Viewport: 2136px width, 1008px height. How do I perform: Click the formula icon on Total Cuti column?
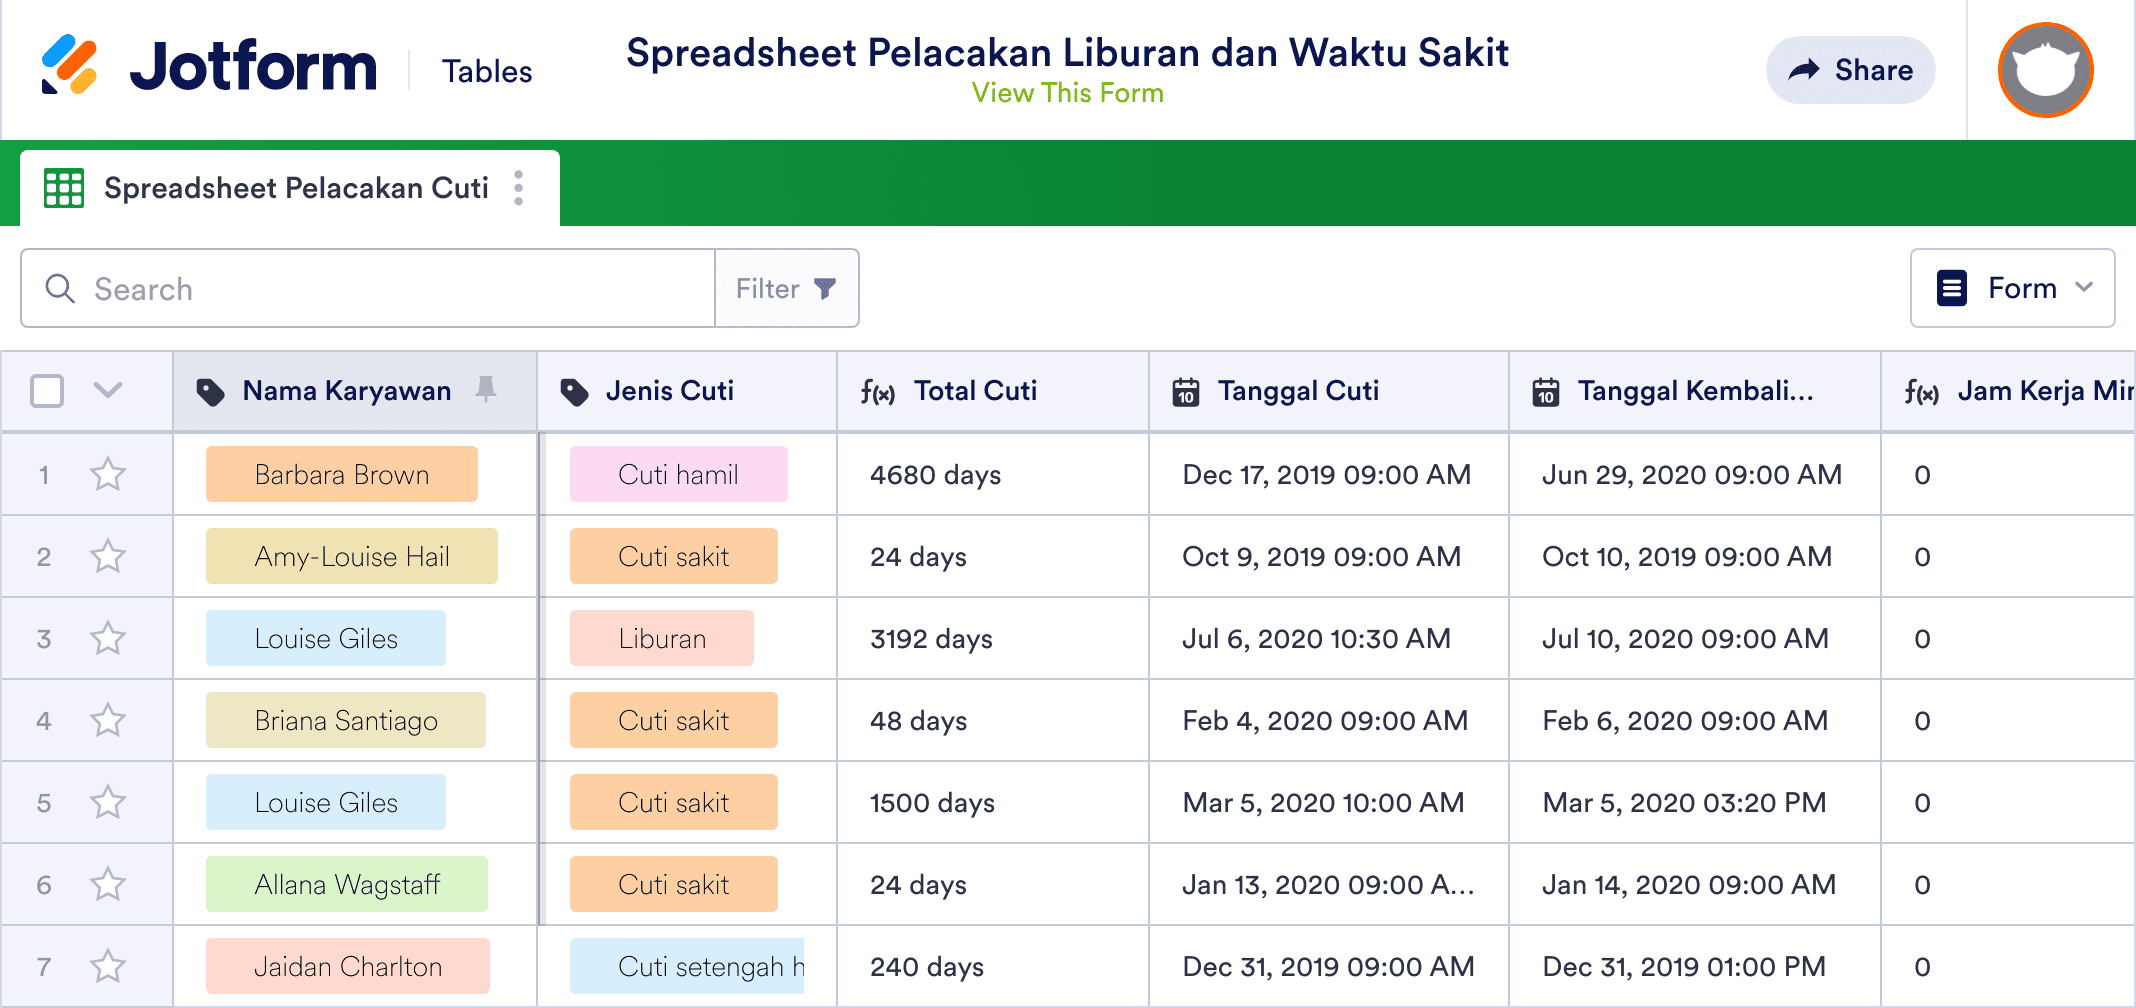(881, 391)
